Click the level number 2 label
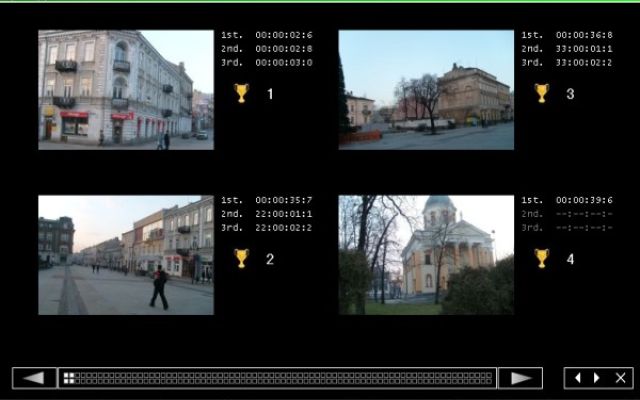The width and height of the screenshot is (640, 400). [270, 259]
